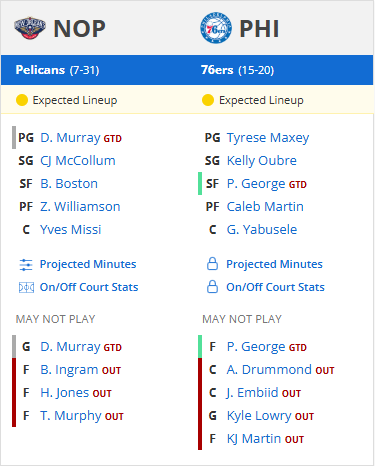Click the 76ers Projected Minutes lock icon

(x=212, y=264)
